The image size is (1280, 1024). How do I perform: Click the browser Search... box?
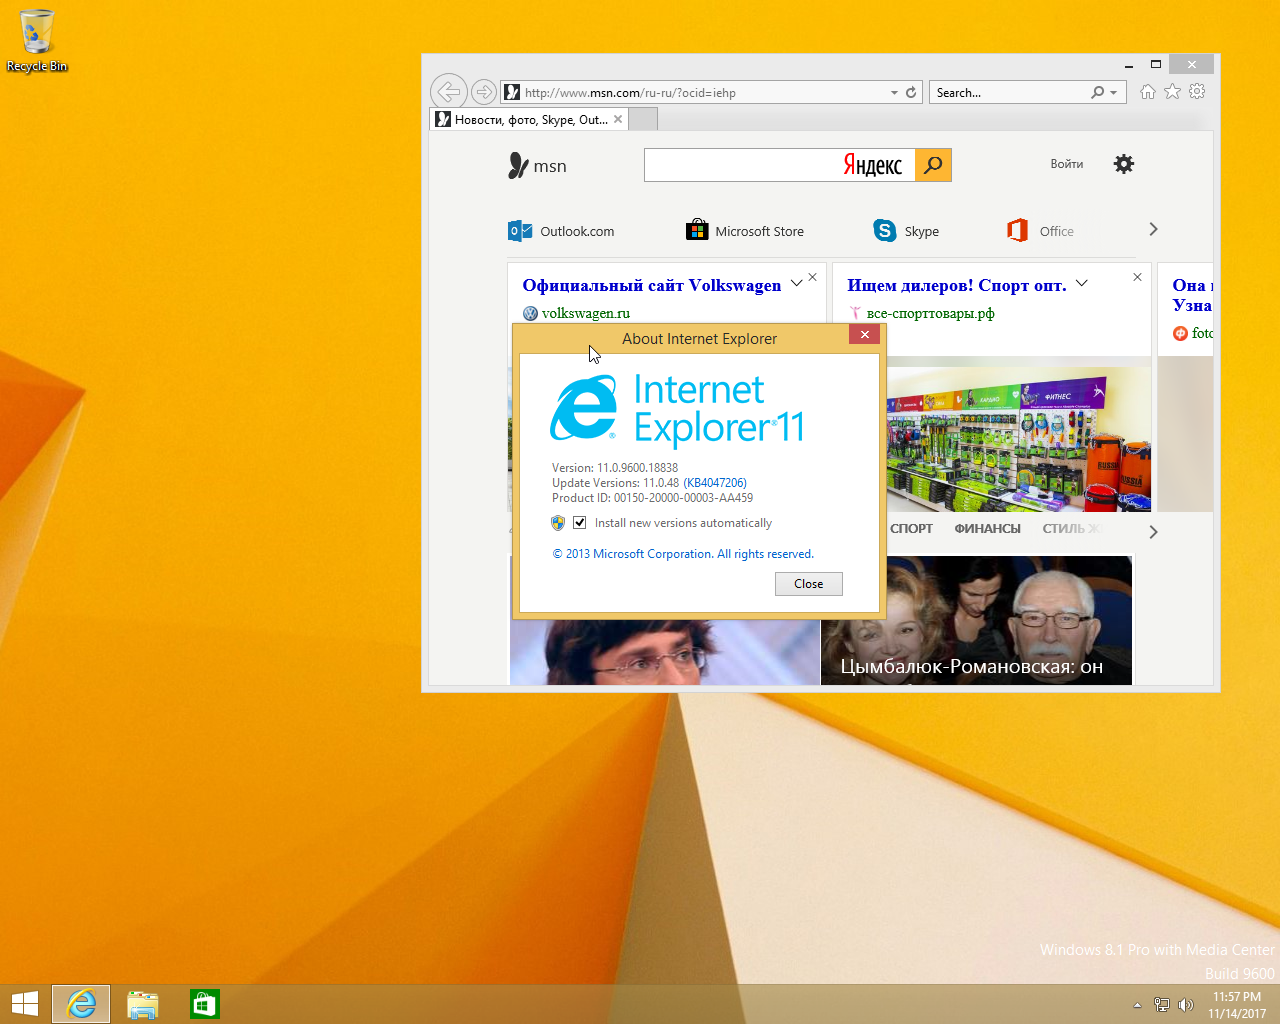pyautogui.click(x=1008, y=92)
